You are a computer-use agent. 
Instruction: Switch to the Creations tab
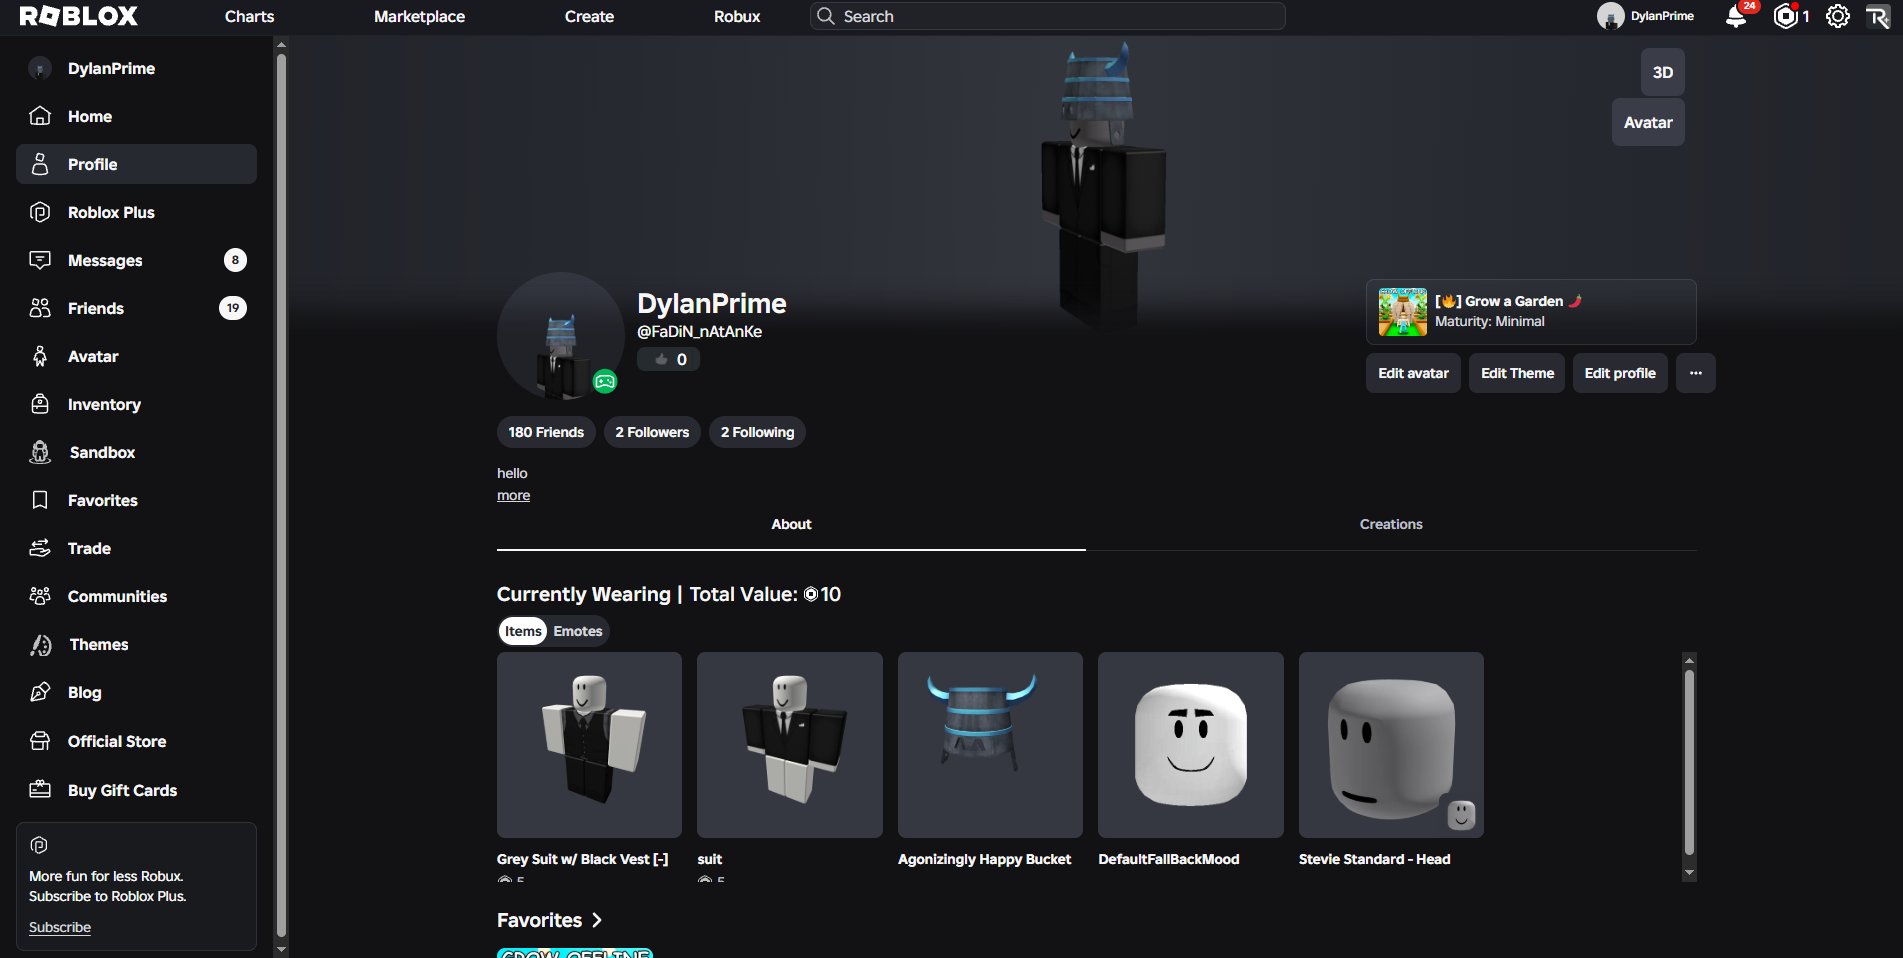pyautogui.click(x=1391, y=524)
